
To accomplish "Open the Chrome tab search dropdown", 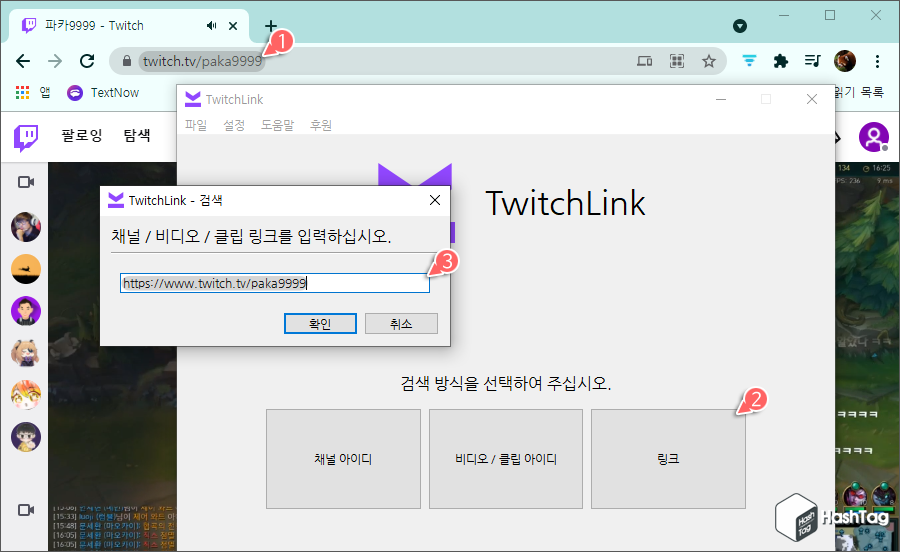I will (740, 26).
